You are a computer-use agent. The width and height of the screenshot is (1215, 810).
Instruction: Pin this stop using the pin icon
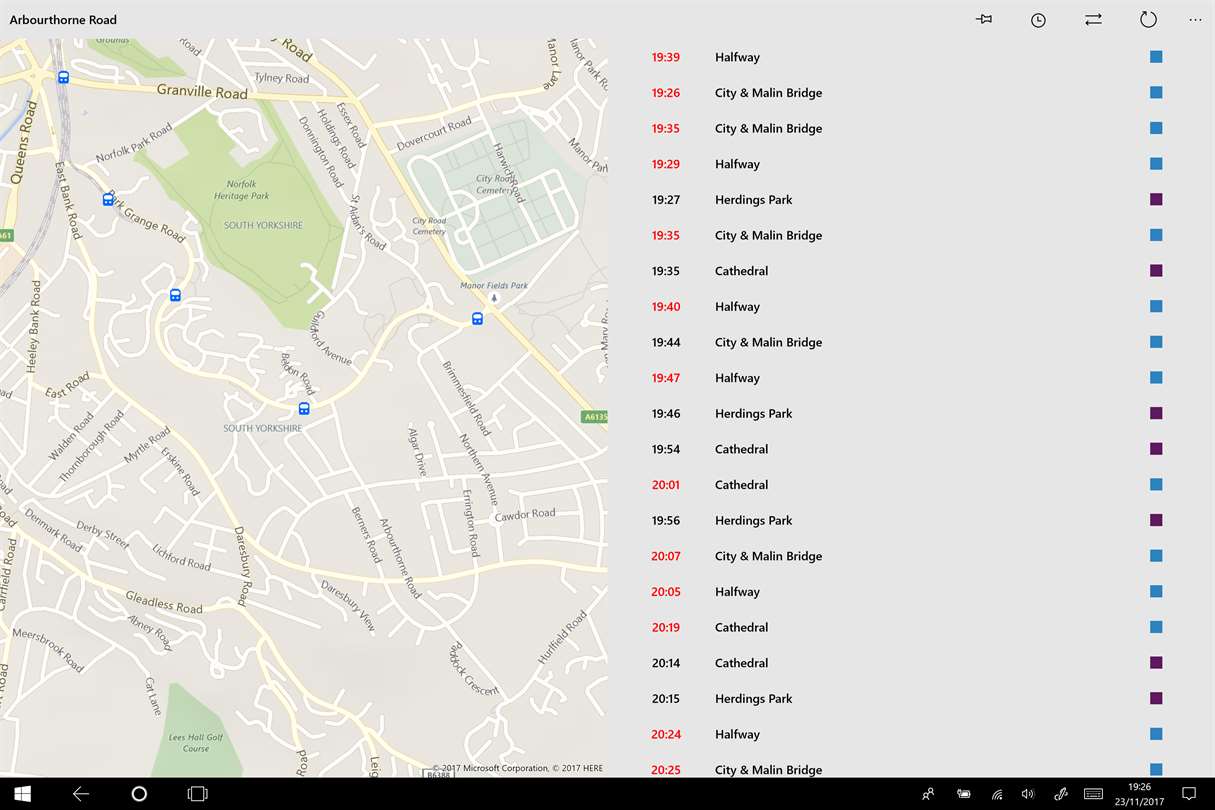point(984,20)
